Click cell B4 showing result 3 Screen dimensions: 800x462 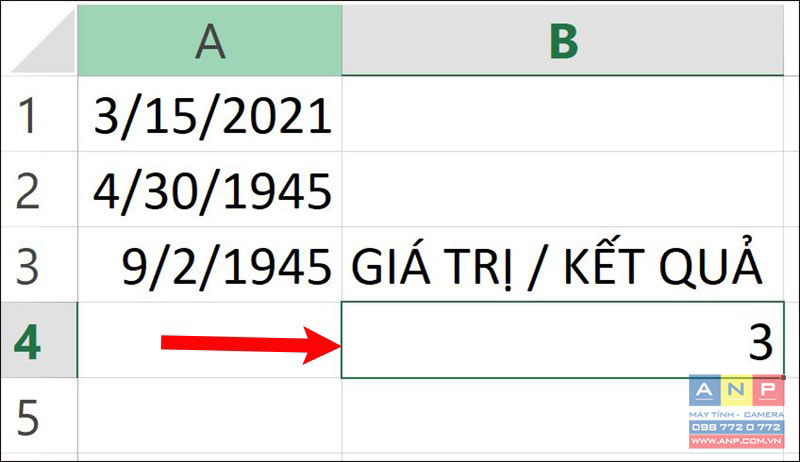click(563, 340)
